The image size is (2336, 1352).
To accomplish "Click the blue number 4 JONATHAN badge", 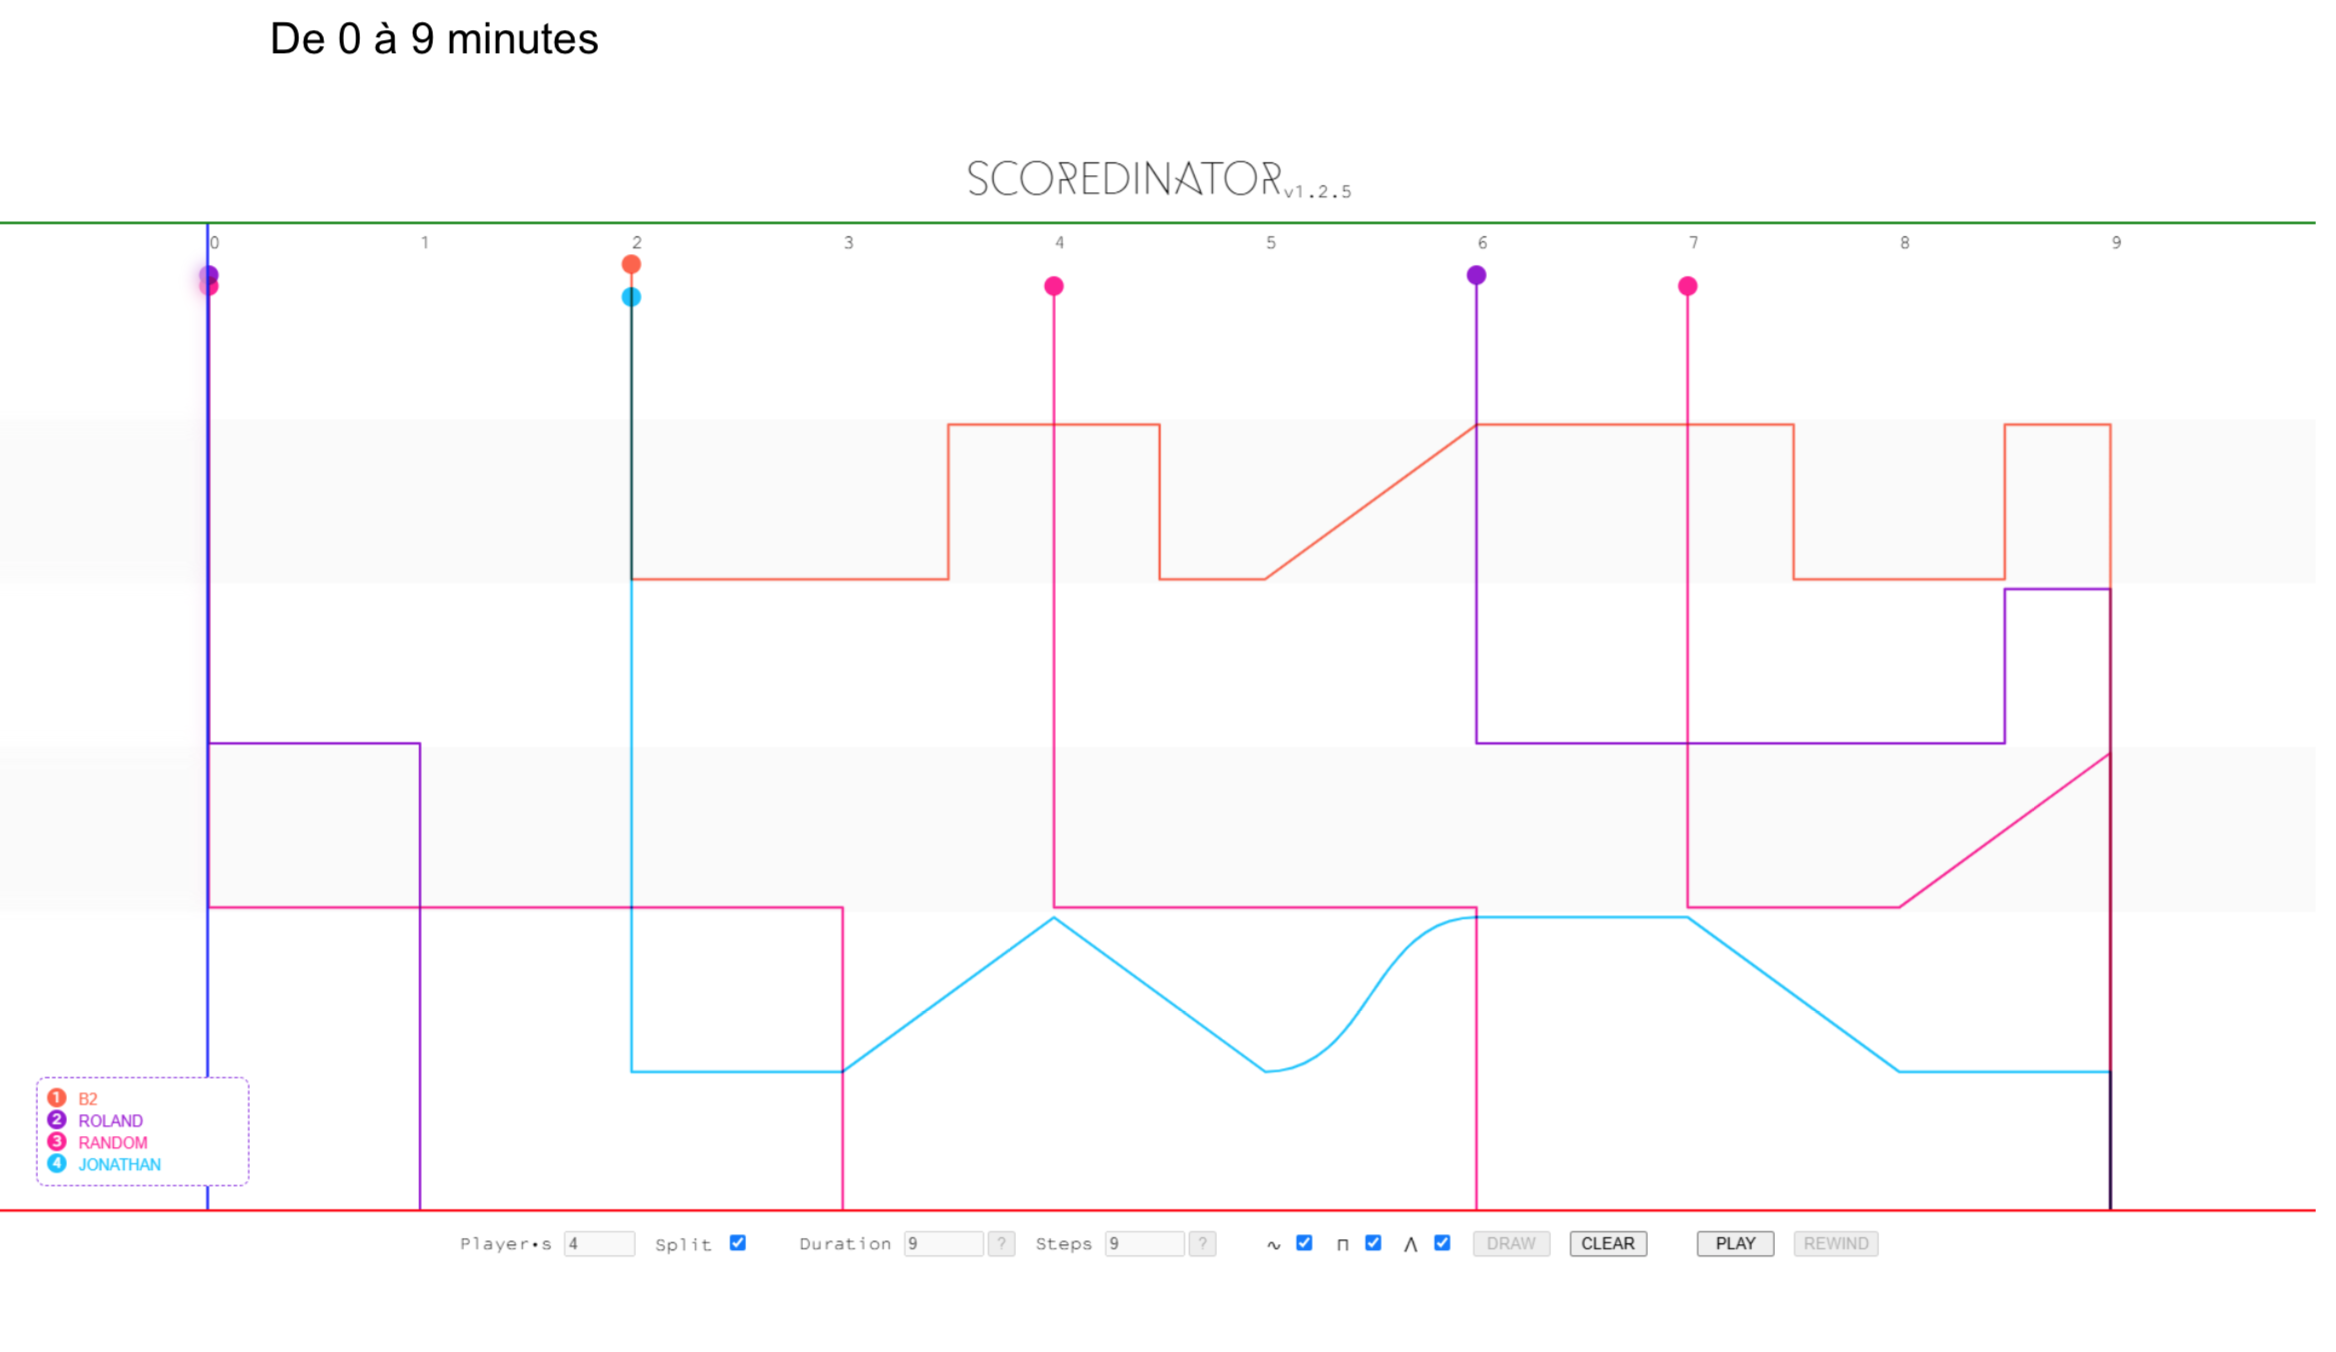I will tap(57, 1164).
